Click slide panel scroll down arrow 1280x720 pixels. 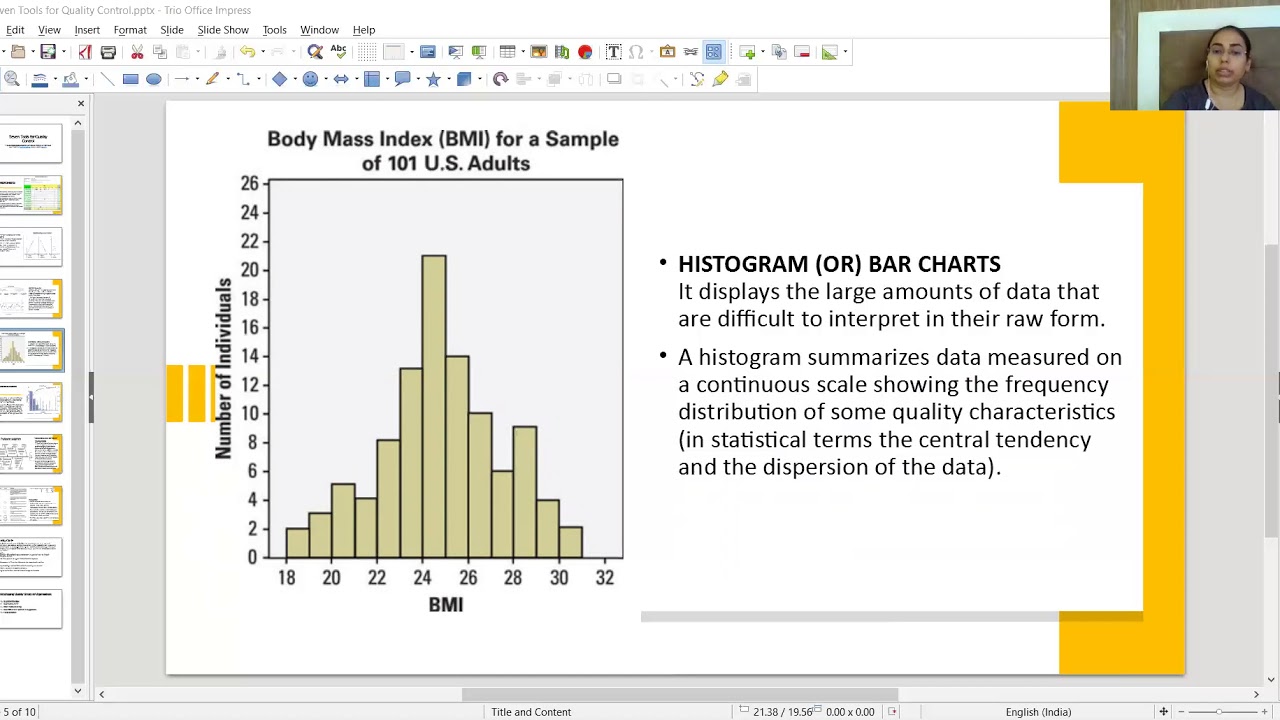pyautogui.click(x=78, y=691)
